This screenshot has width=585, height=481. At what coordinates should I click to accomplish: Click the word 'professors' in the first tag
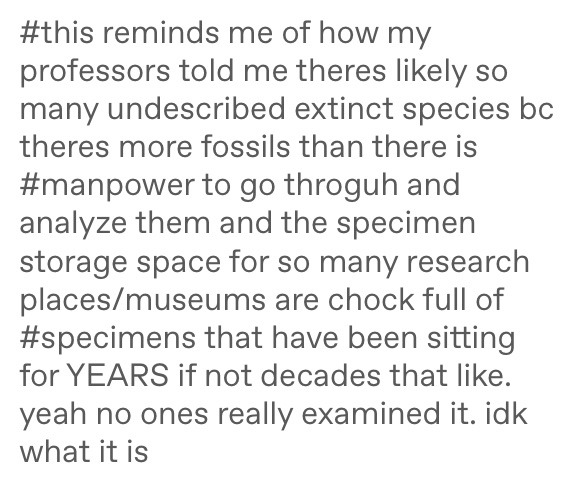(95, 72)
